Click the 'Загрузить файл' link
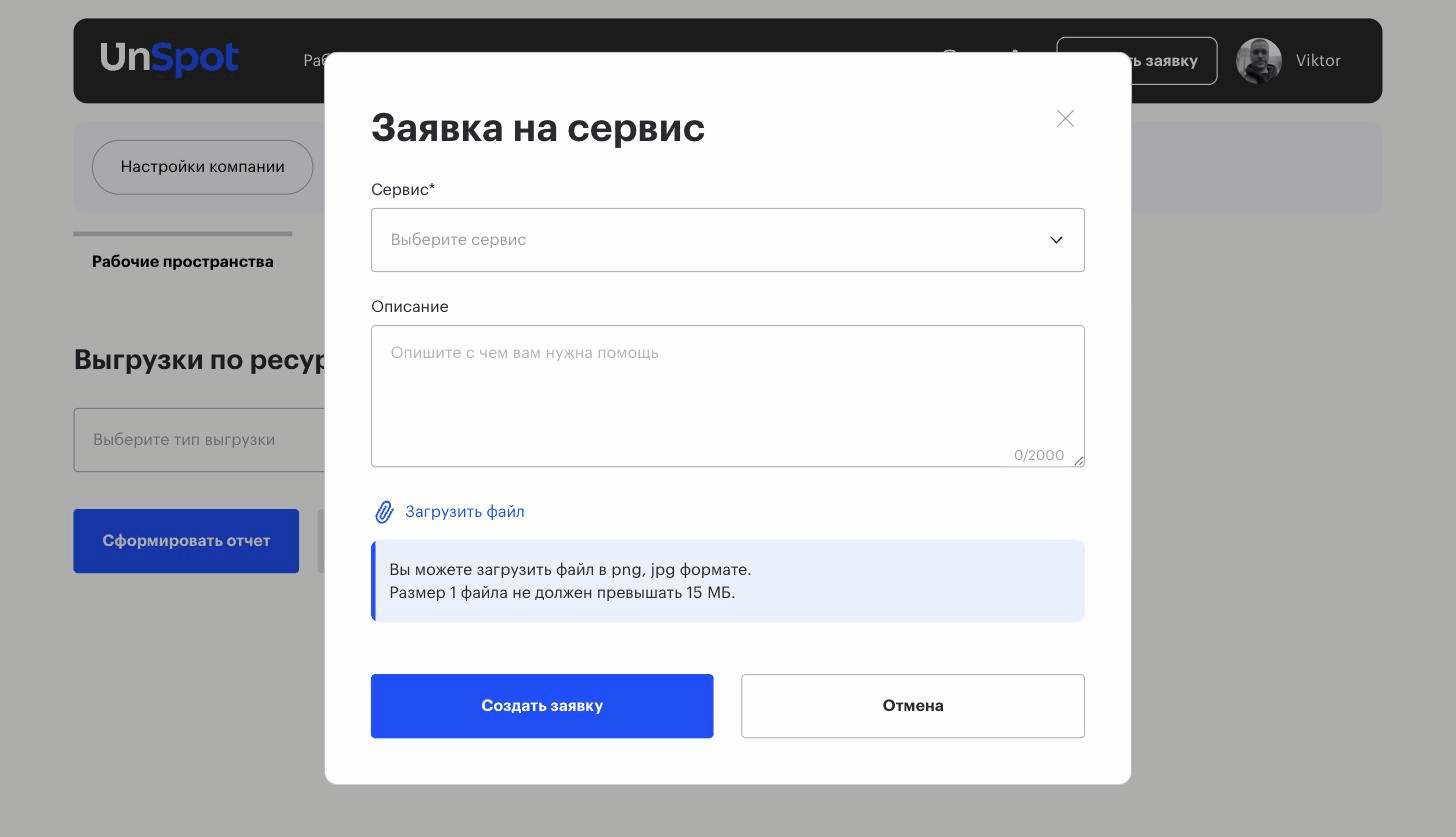 coord(464,512)
